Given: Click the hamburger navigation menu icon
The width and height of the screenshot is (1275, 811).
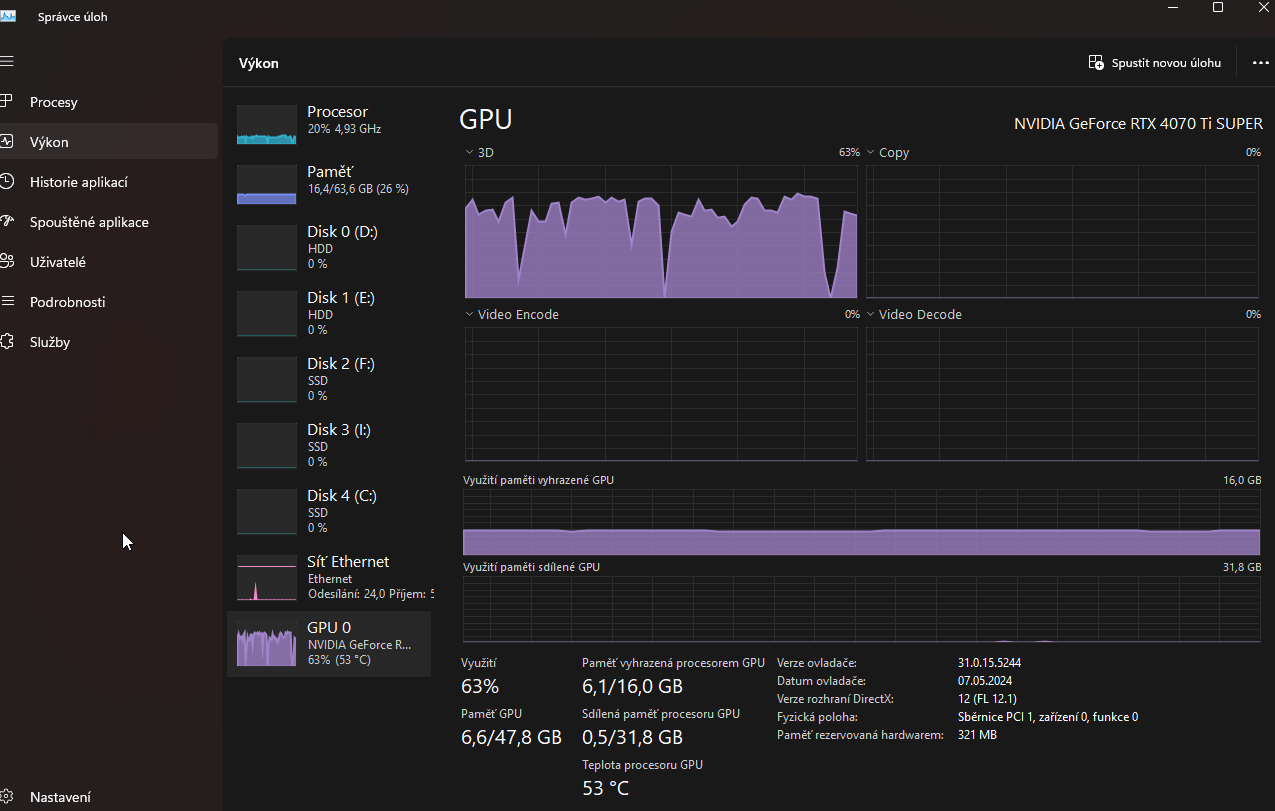Looking at the screenshot, I should 7,62.
